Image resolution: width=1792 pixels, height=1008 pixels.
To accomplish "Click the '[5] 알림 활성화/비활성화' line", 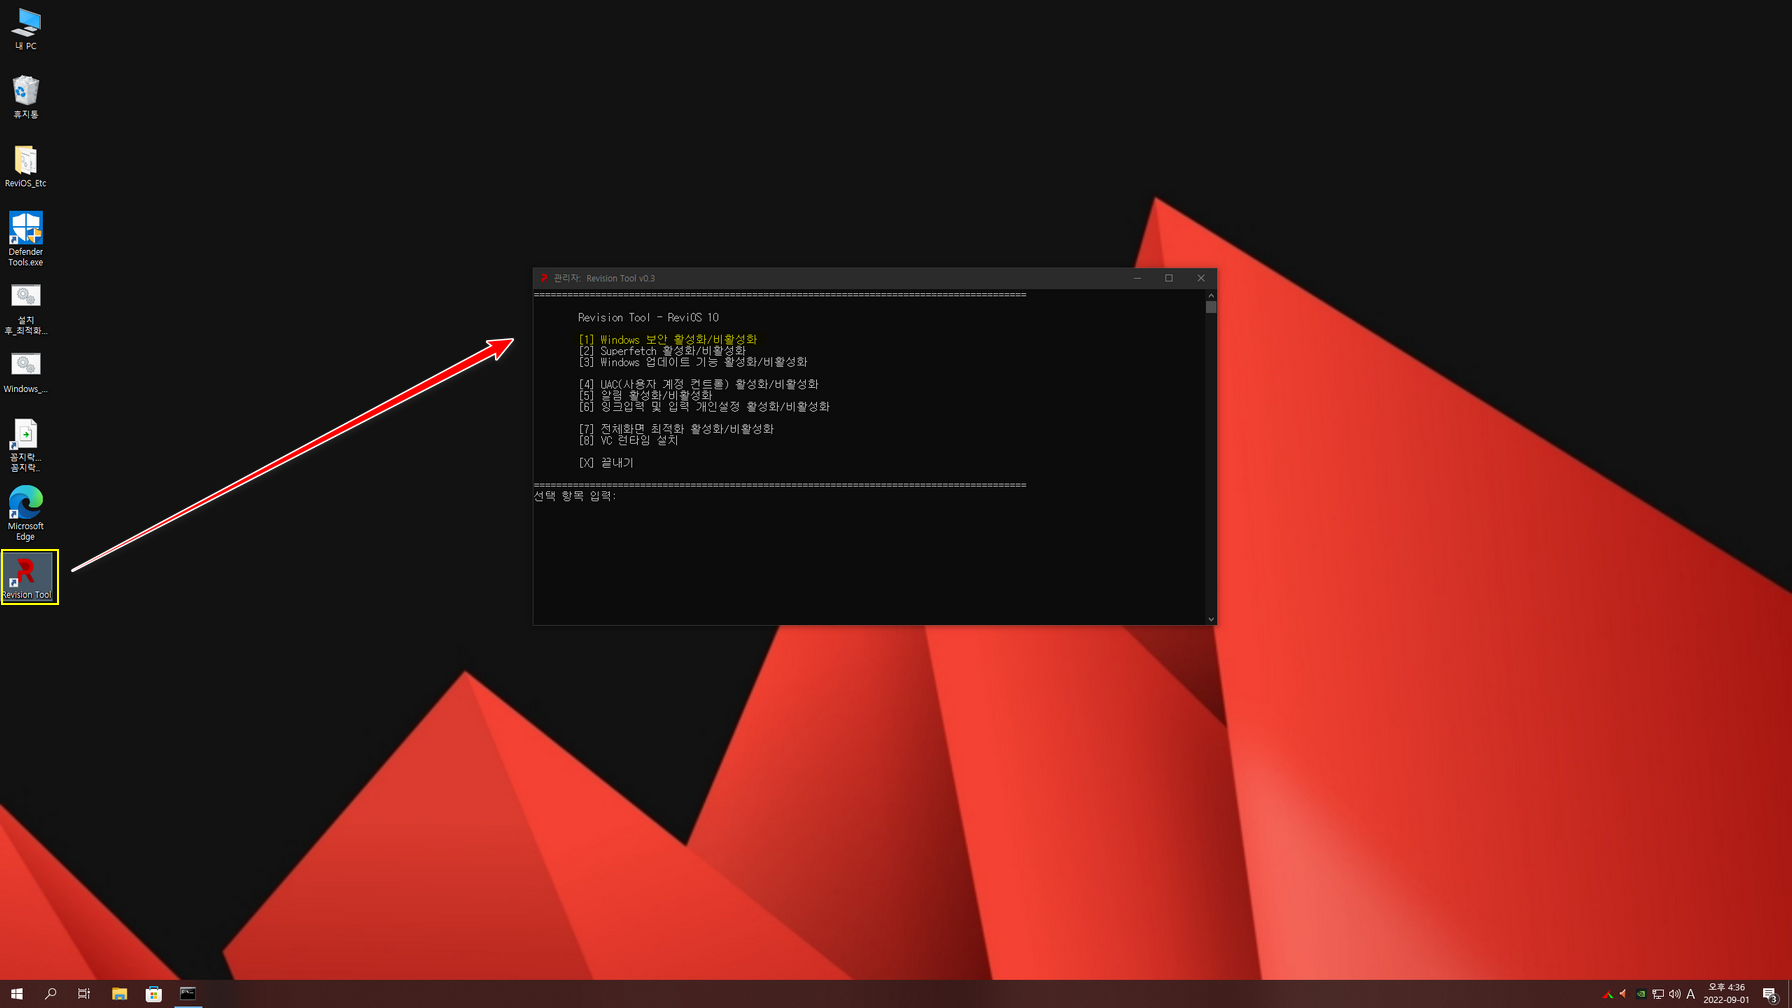I will (x=645, y=395).
